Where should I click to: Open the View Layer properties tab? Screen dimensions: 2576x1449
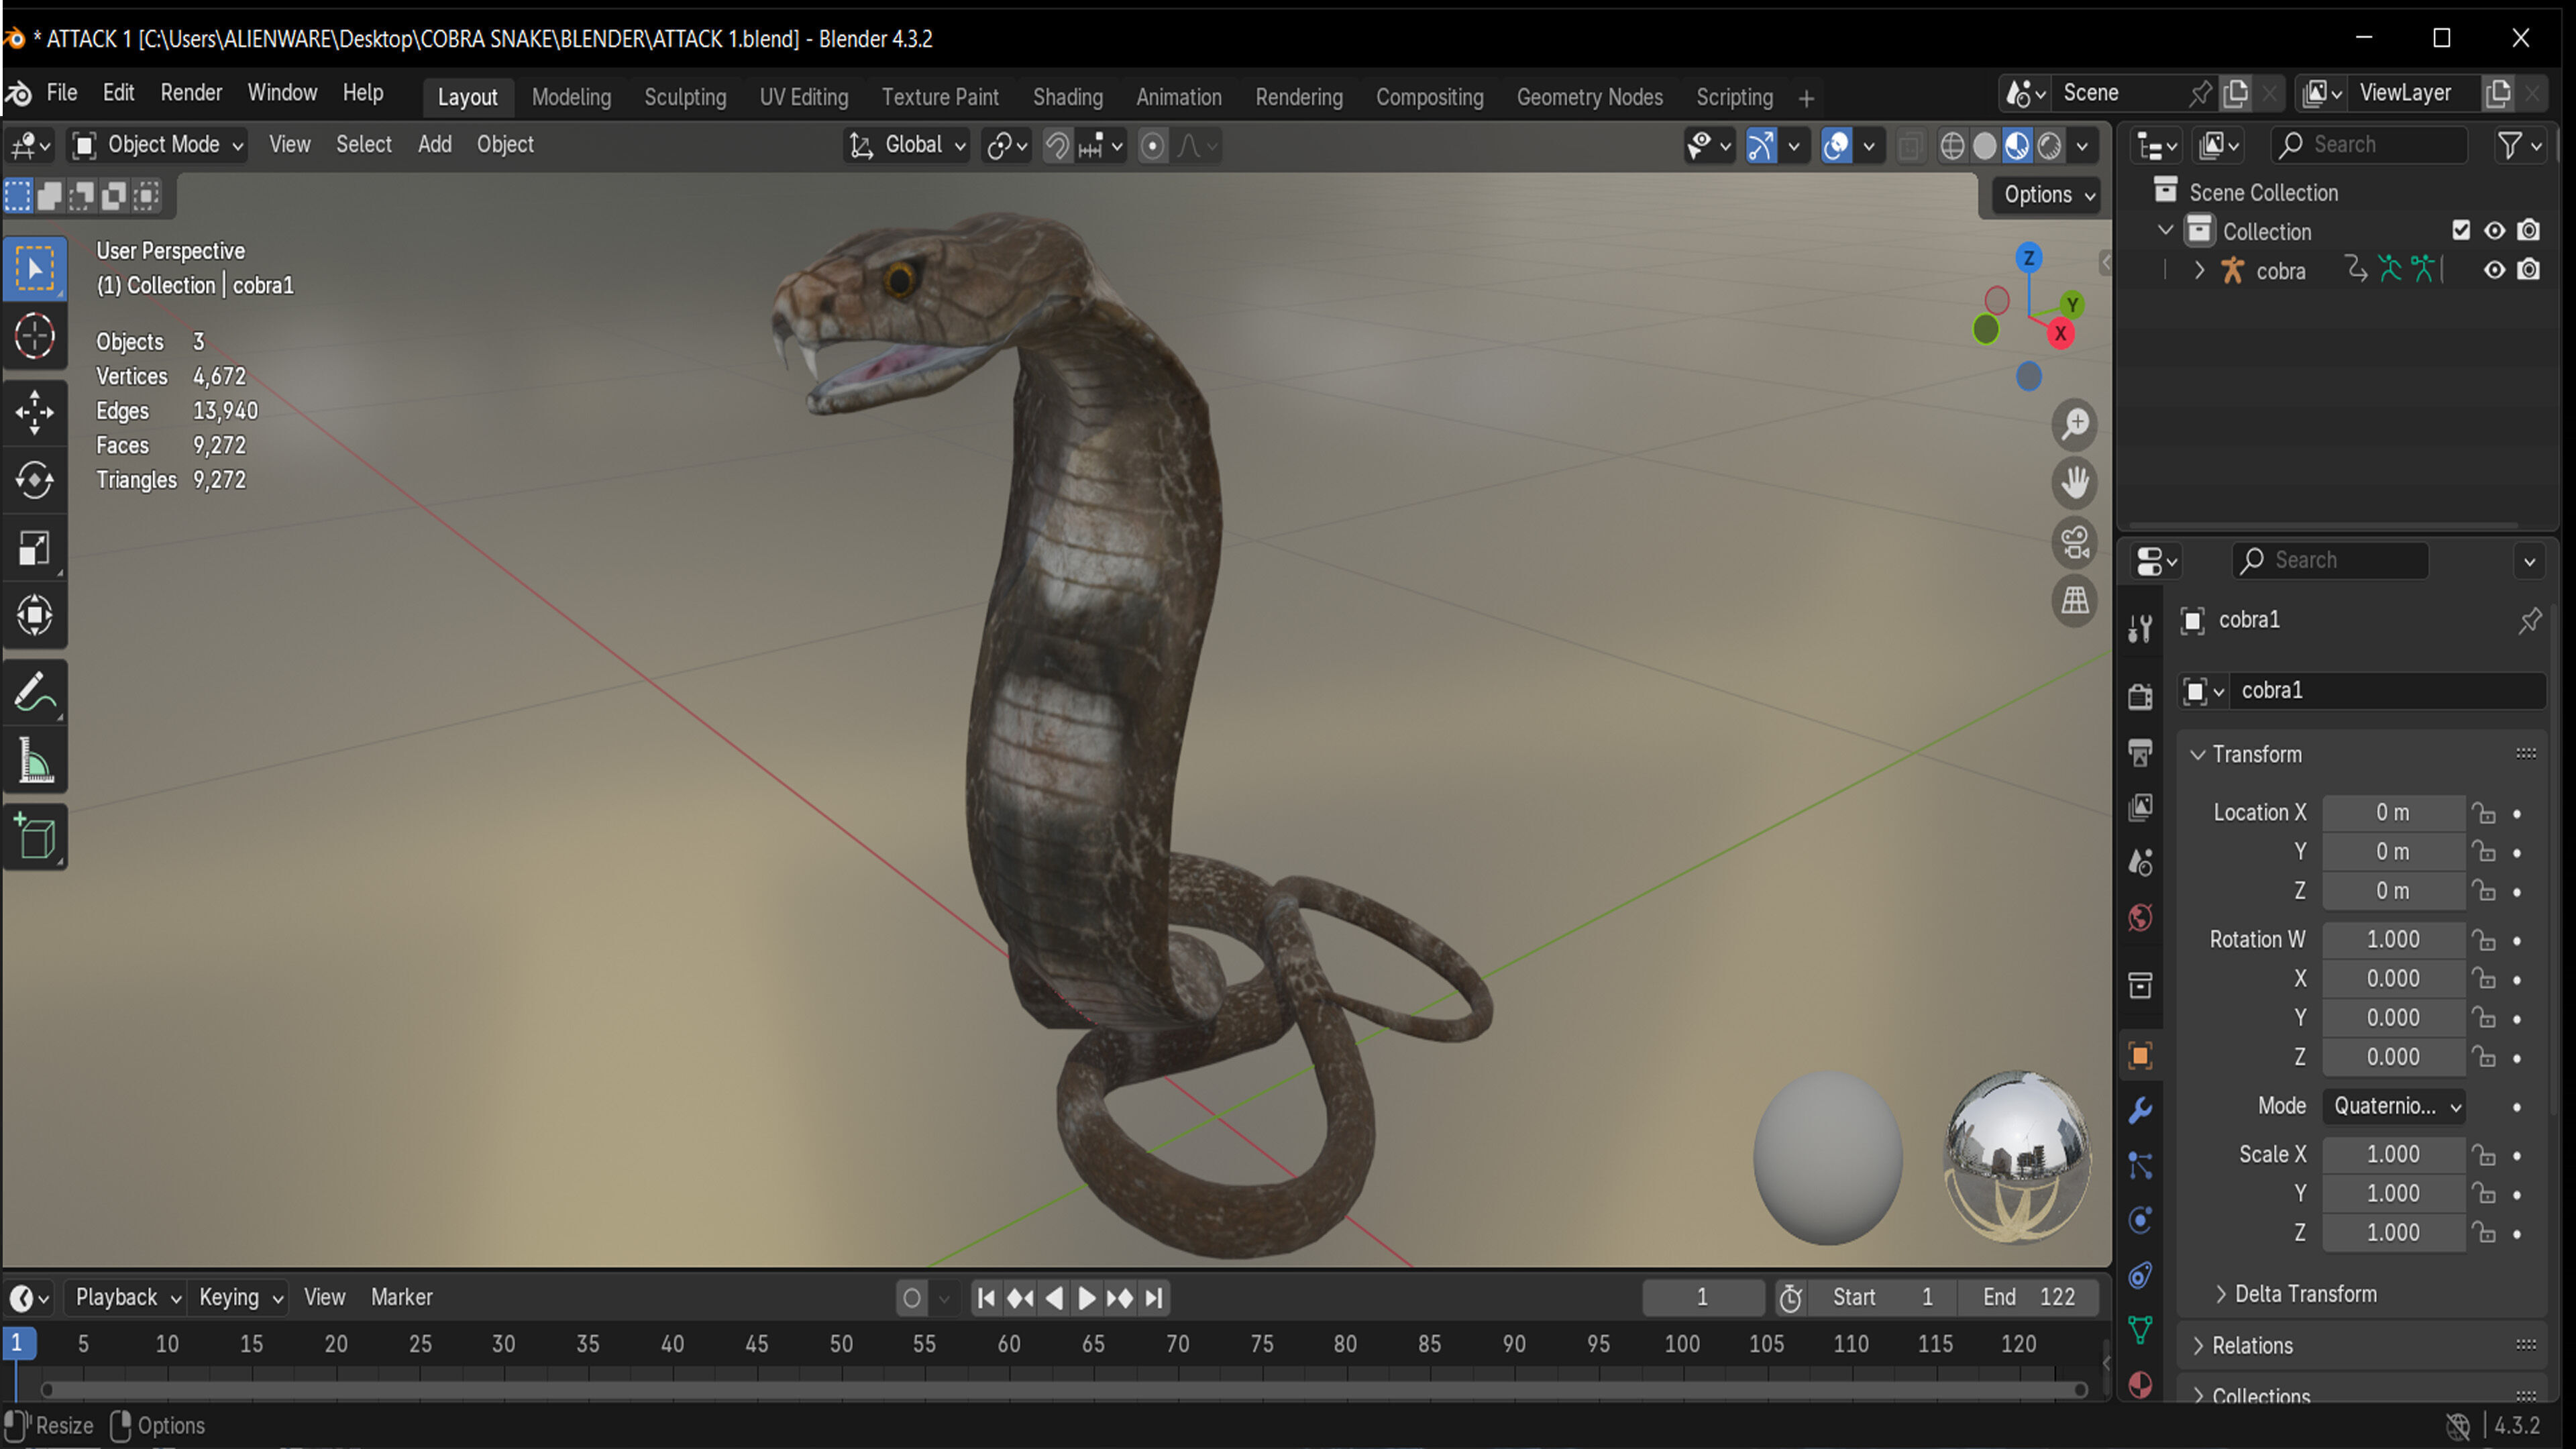coord(2140,806)
